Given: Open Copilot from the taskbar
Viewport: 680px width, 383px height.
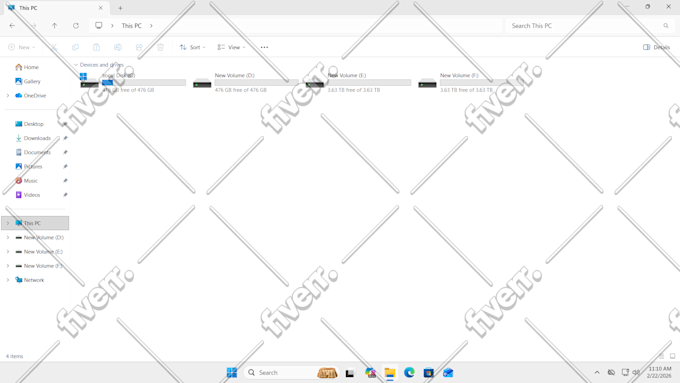Looking at the screenshot, I should pos(370,373).
